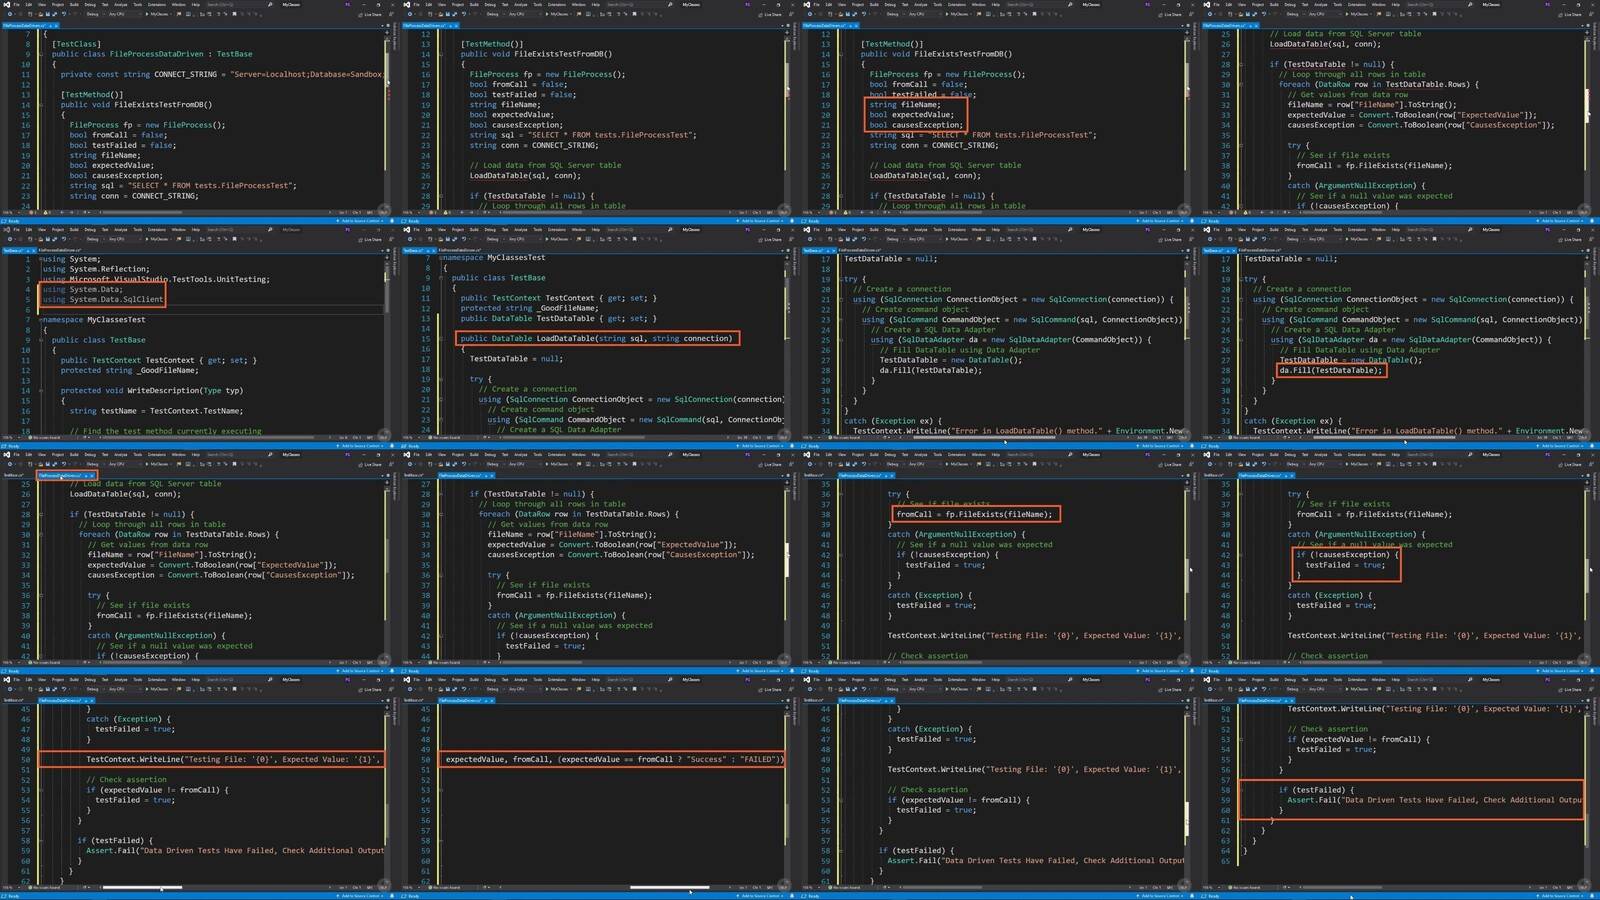
Task: Click Visual Studio logo in LoadDataTable signature highlighted window
Action: 407,230
